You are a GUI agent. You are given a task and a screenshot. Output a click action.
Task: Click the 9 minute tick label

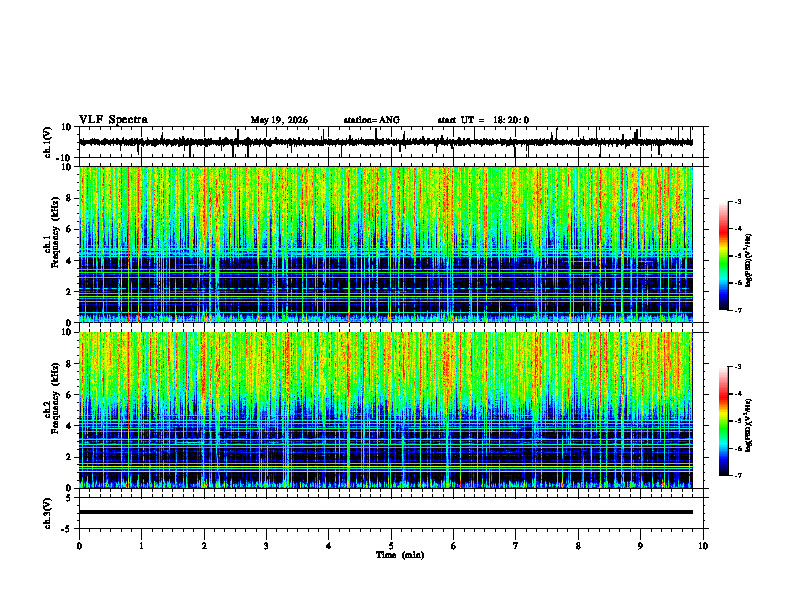[640, 546]
